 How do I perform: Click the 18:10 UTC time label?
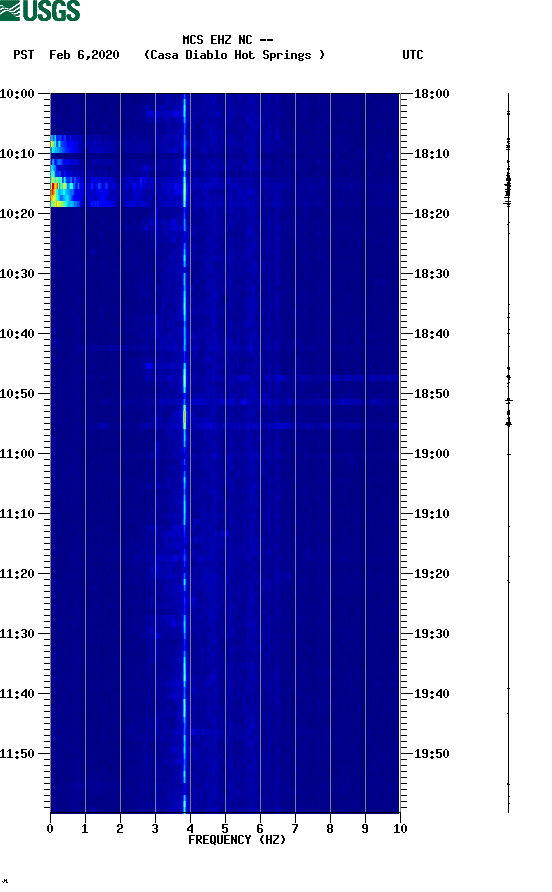[x=431, y=154]
